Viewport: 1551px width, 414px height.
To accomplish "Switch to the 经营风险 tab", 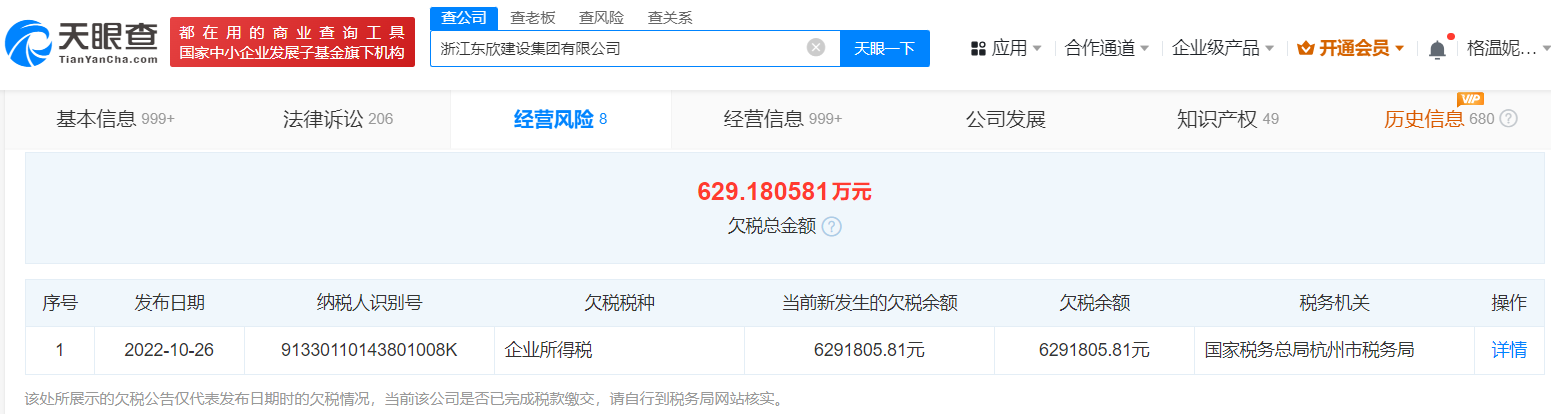I will (x=560, y=120).
